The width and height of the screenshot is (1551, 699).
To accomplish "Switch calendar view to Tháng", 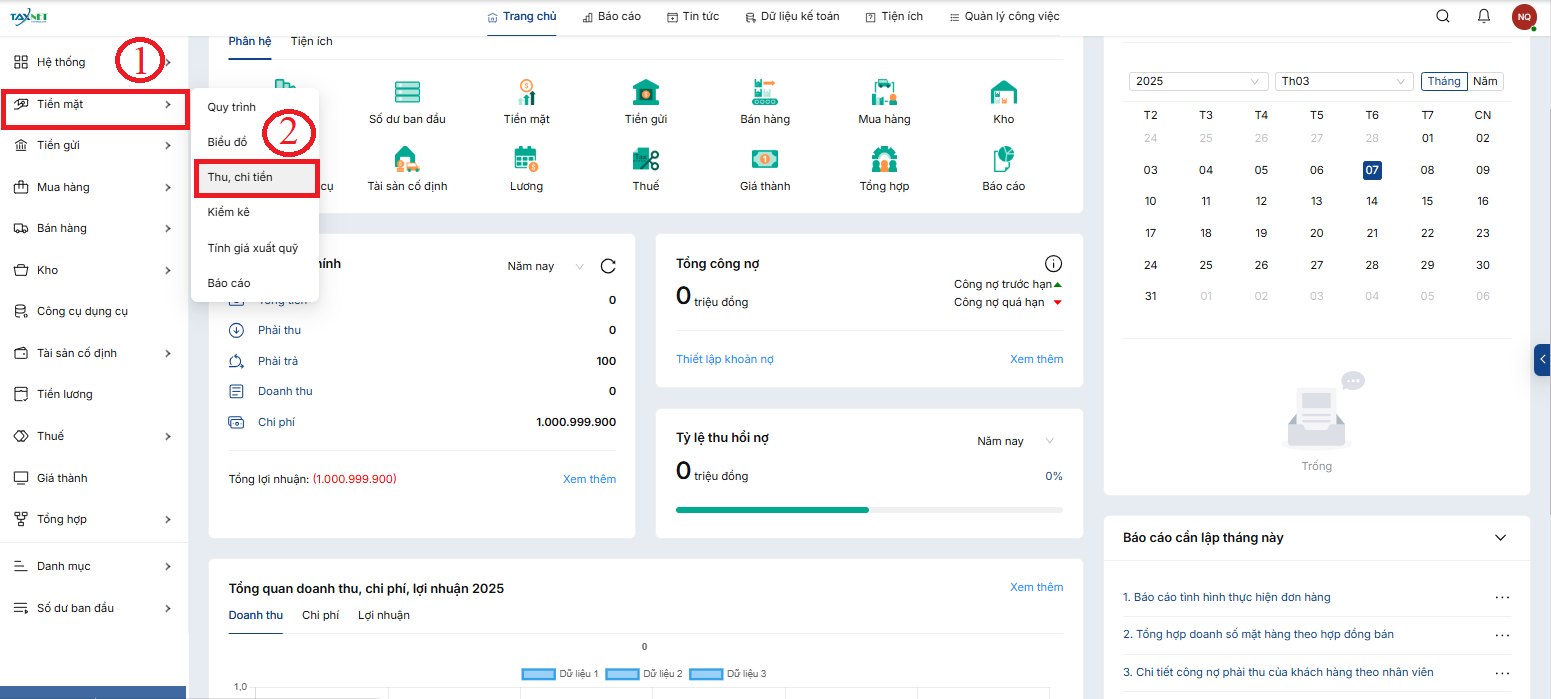I will (x=1444, y=81).
